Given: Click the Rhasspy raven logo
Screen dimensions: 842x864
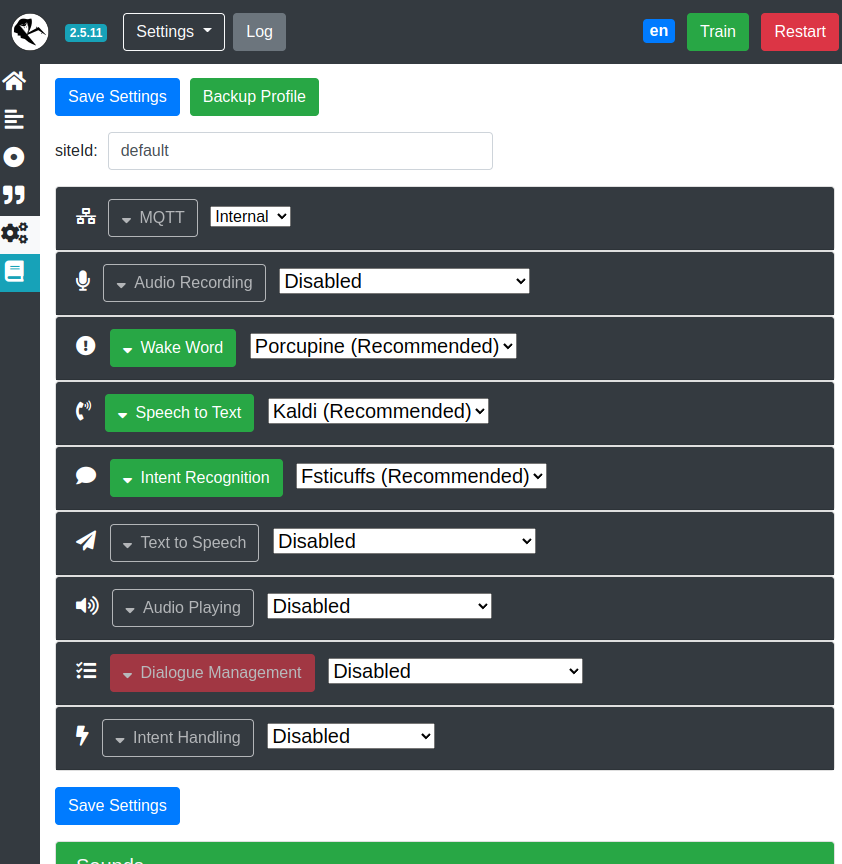Looking at the screenshot, I should (30, 32).
